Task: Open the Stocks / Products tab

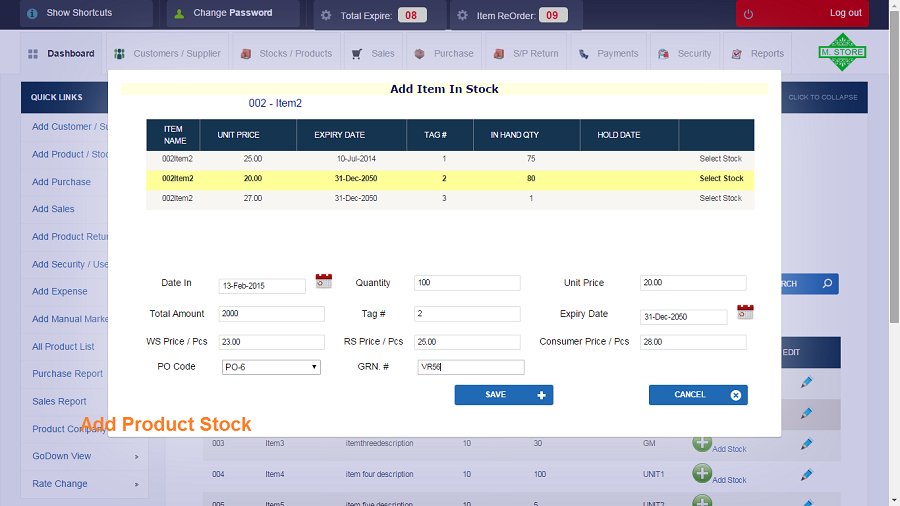Action: (286, 53)
